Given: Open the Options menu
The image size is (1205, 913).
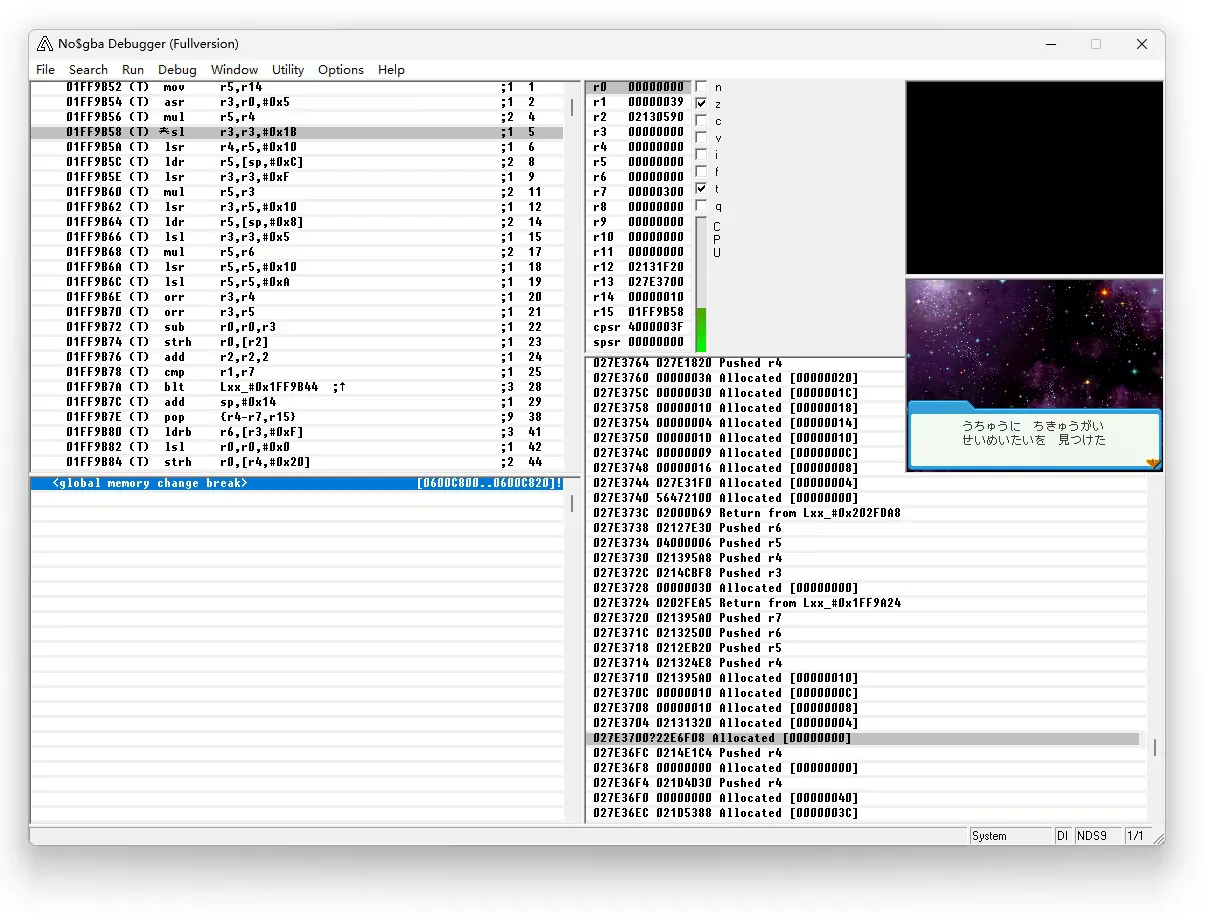Looking at the screenshot, I should [340, 70].
